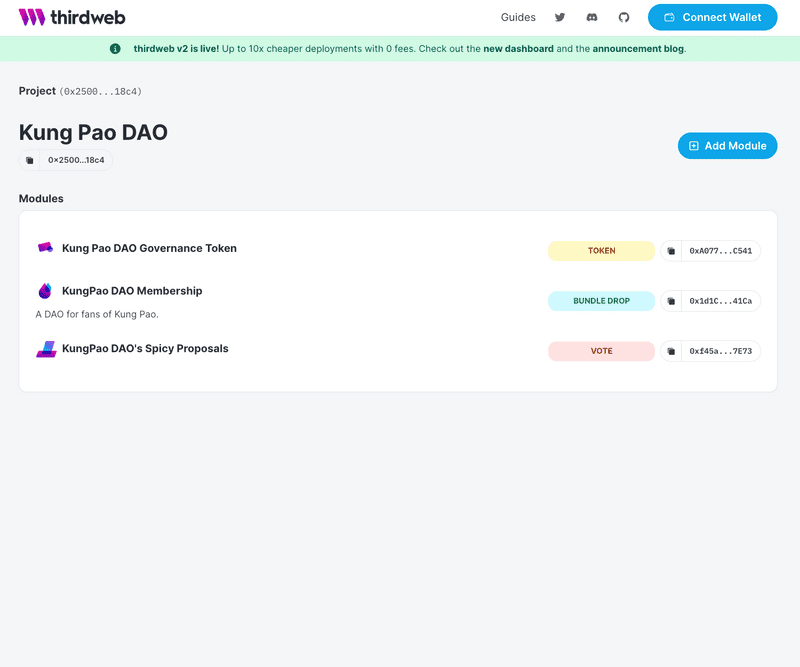Follow the new dashboard link
This screenshot has height=667, width=800.
[x=518, y=48]
